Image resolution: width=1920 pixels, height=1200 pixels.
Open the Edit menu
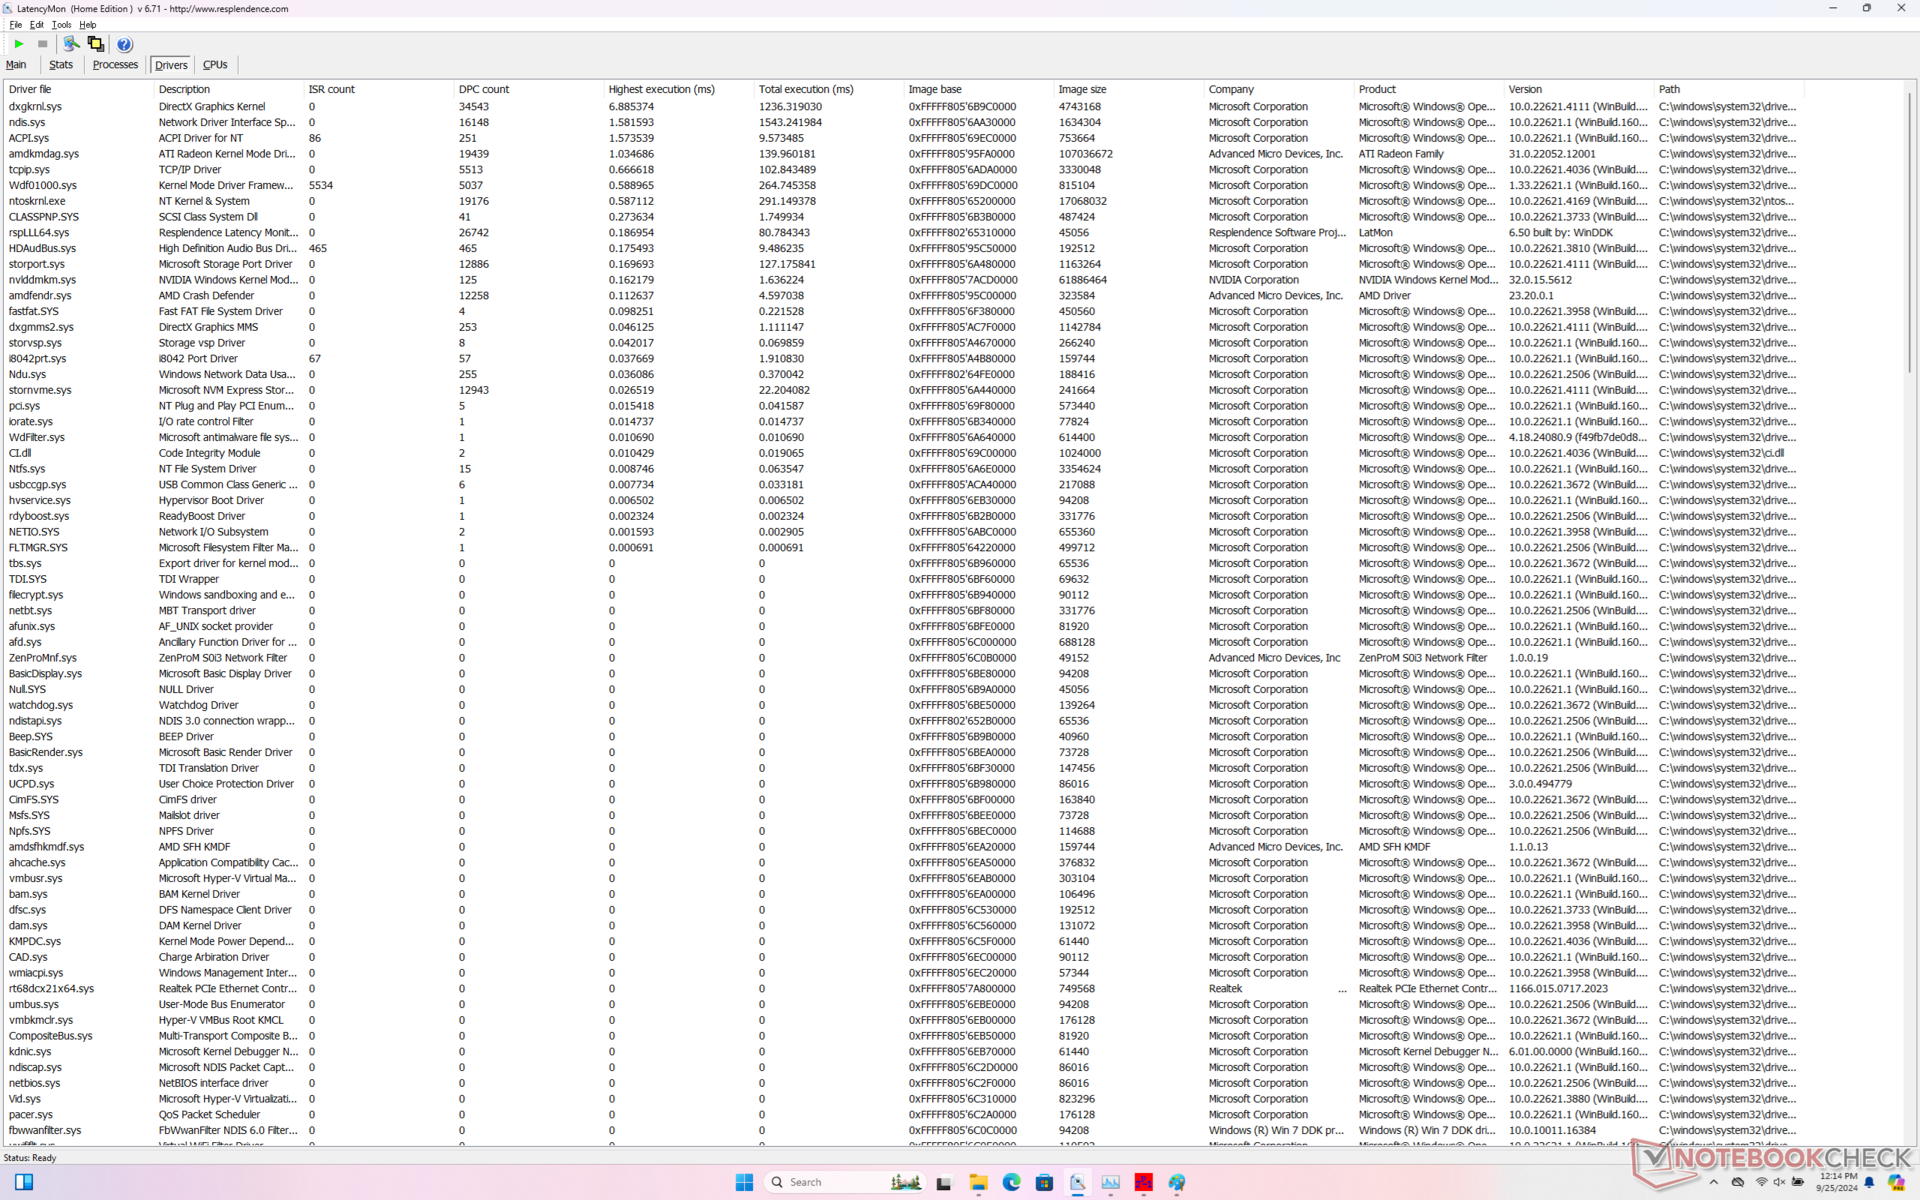(36, 25)
